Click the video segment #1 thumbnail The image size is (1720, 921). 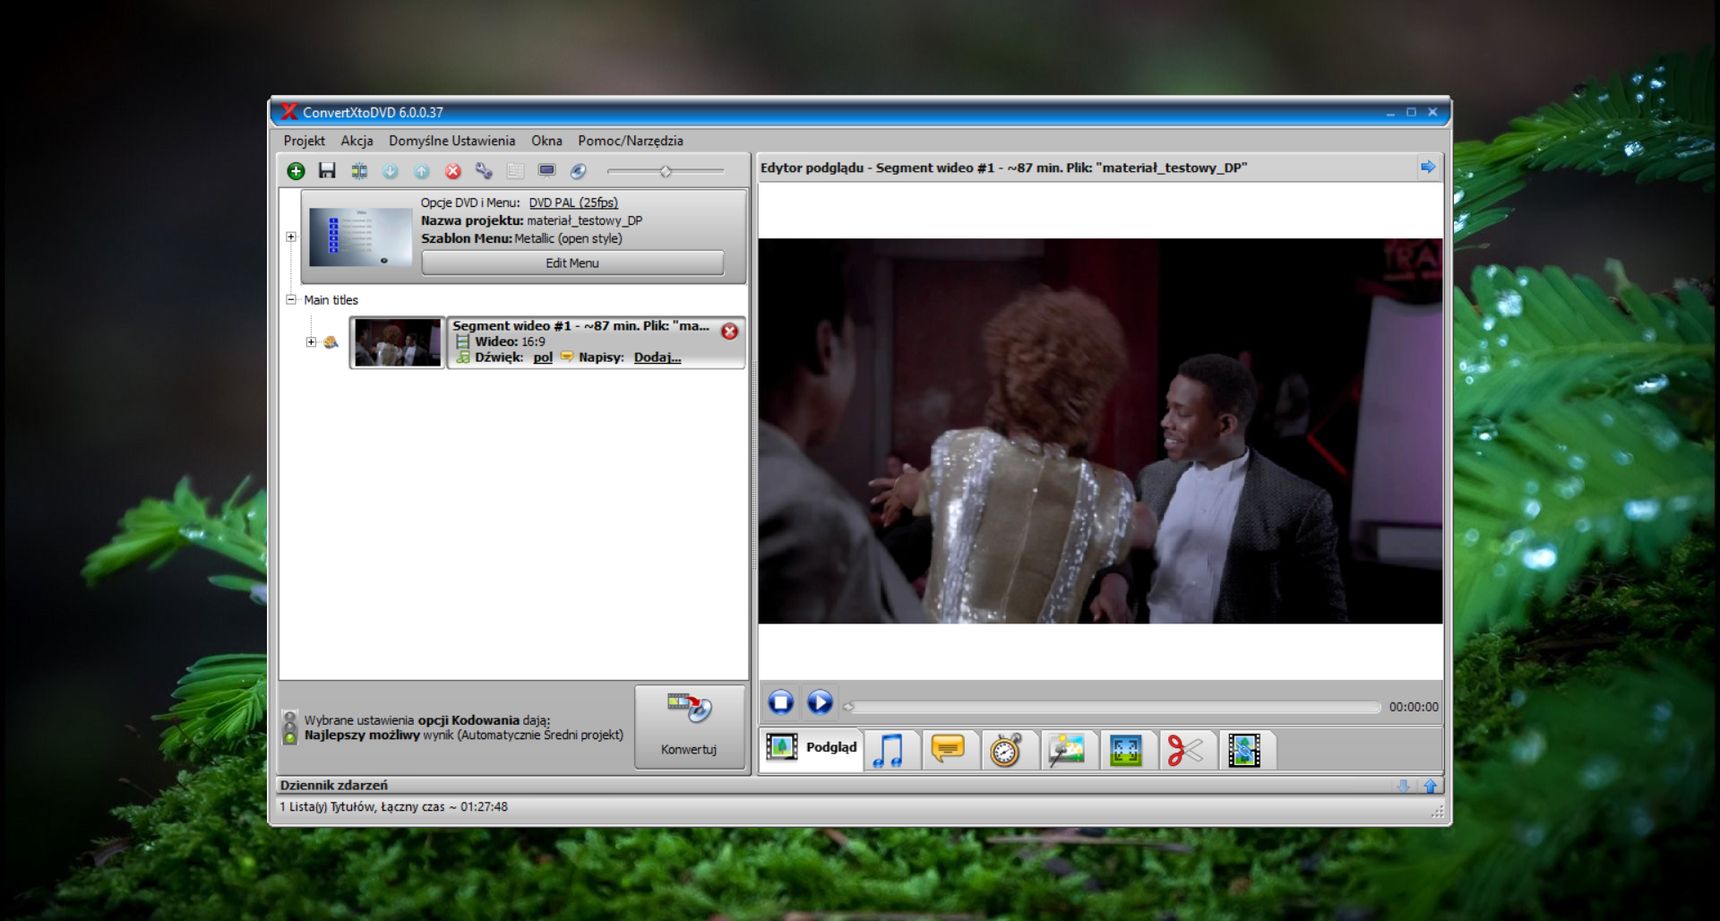[x=397, y=342]
